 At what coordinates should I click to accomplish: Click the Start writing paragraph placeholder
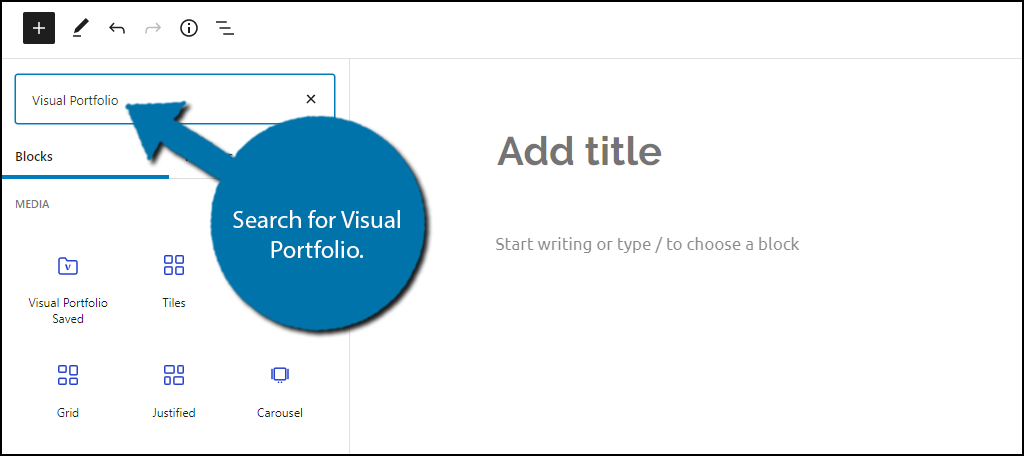(647, 244)
